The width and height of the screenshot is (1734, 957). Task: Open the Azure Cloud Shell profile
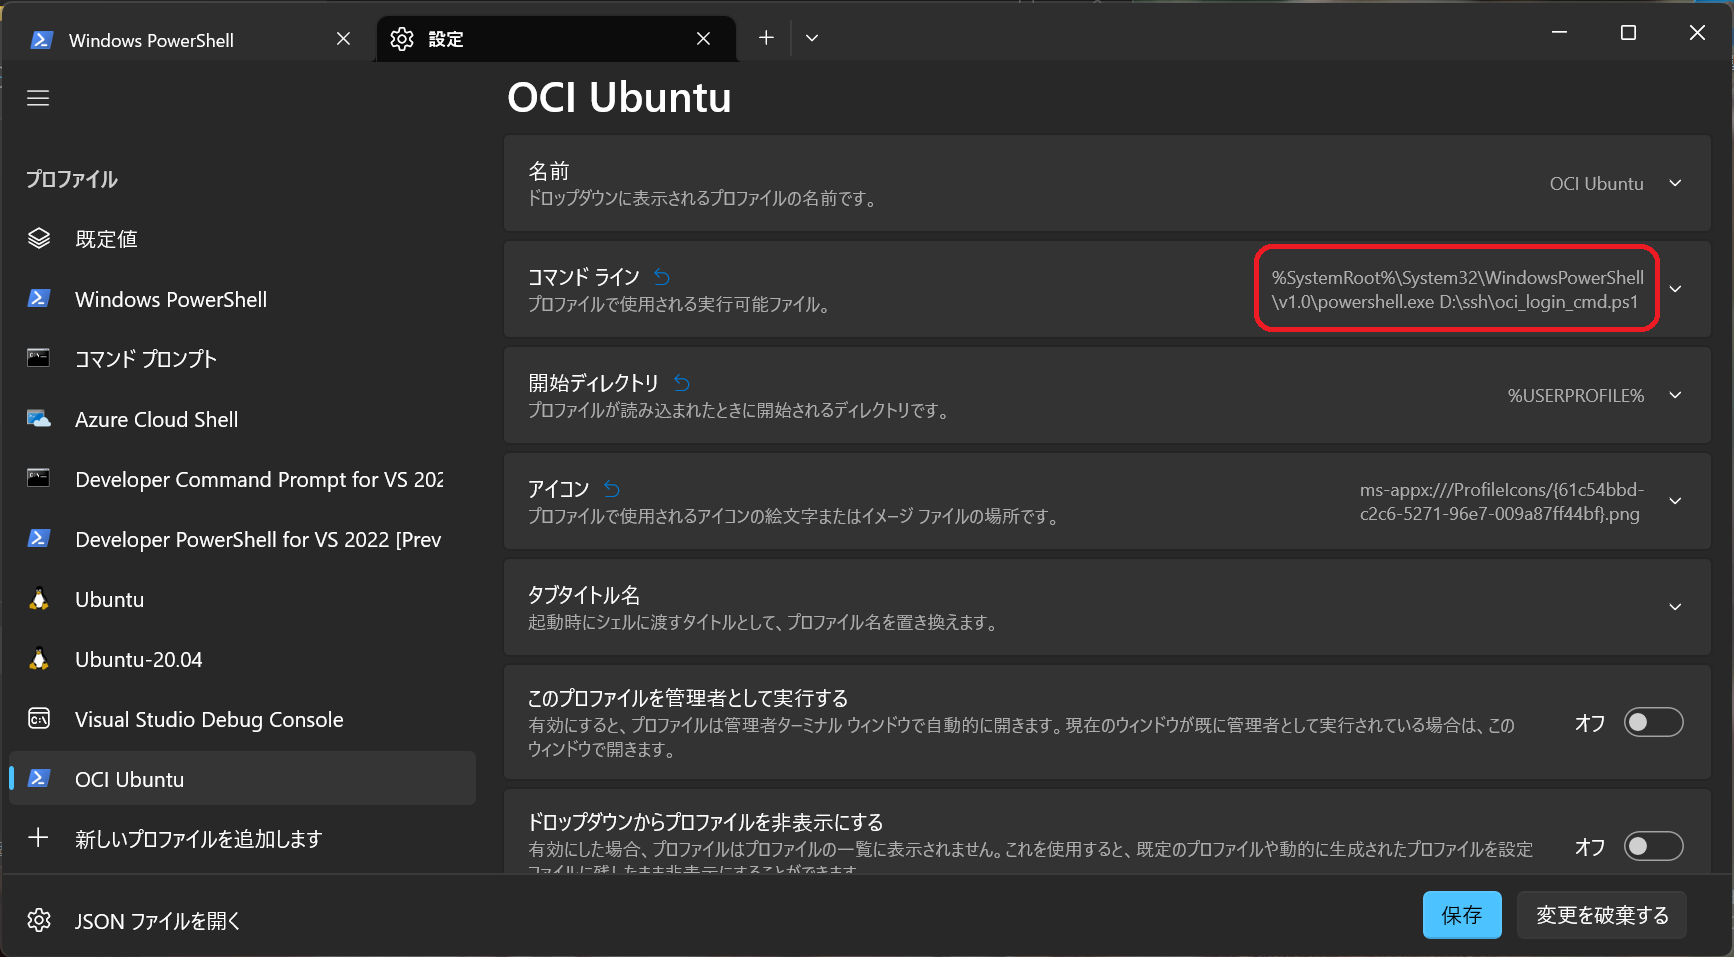pyautogui.click(x=242, y=419)
